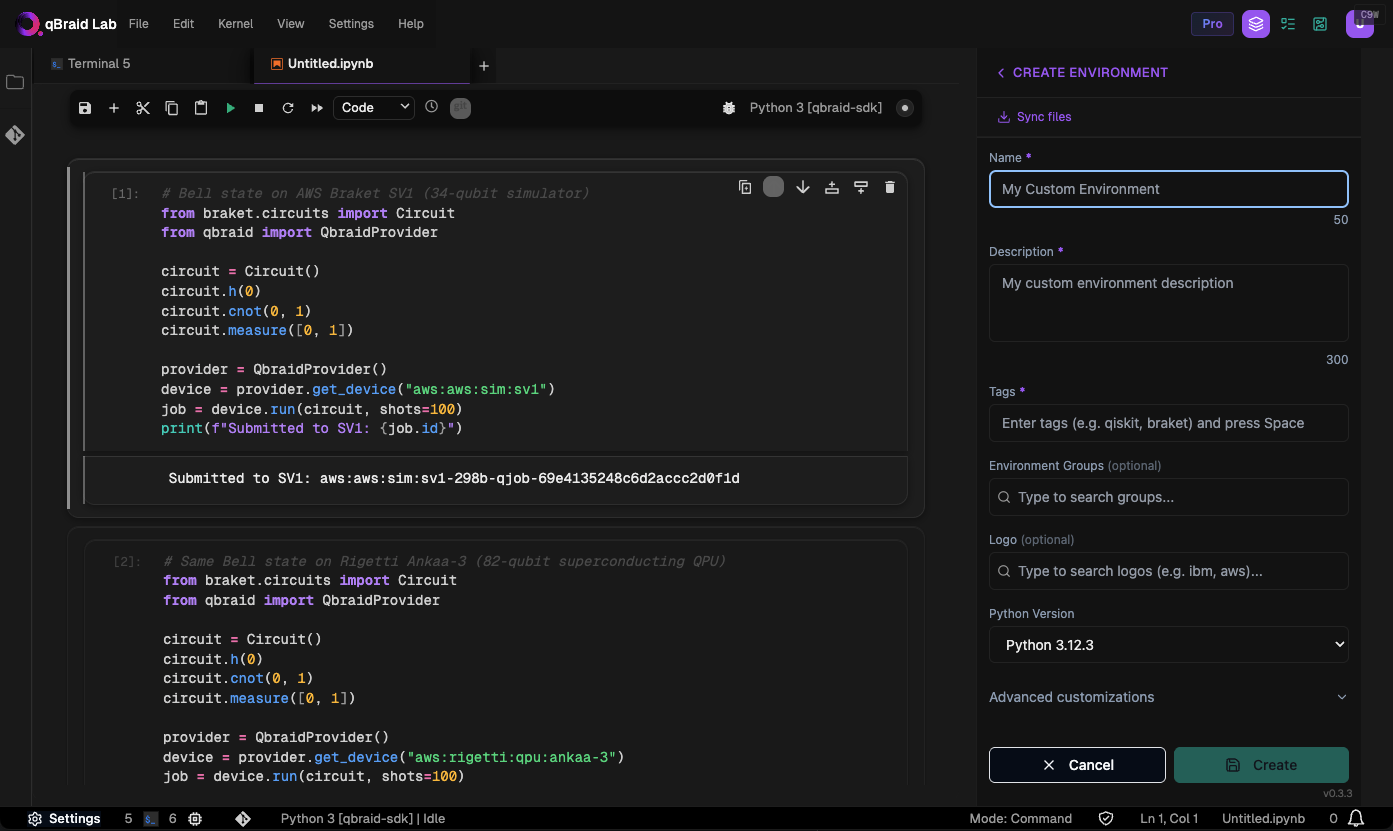Click the Submitted to SV1 output text
This screenshot has height=831, width=1393.
click(x=454, y=478)
